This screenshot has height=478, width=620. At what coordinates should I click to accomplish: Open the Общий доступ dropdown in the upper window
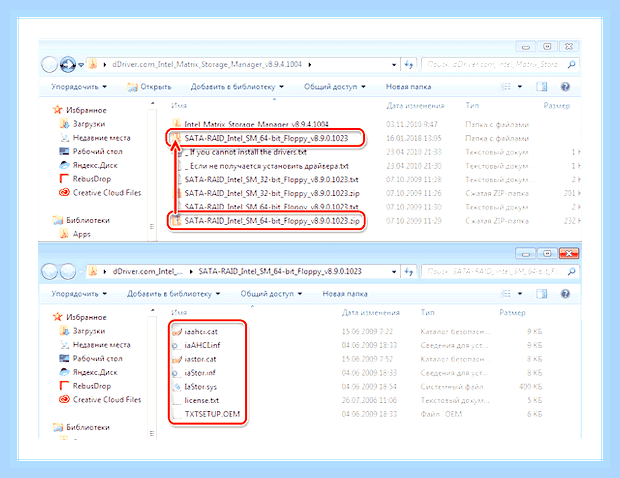[x=335, y=87]
